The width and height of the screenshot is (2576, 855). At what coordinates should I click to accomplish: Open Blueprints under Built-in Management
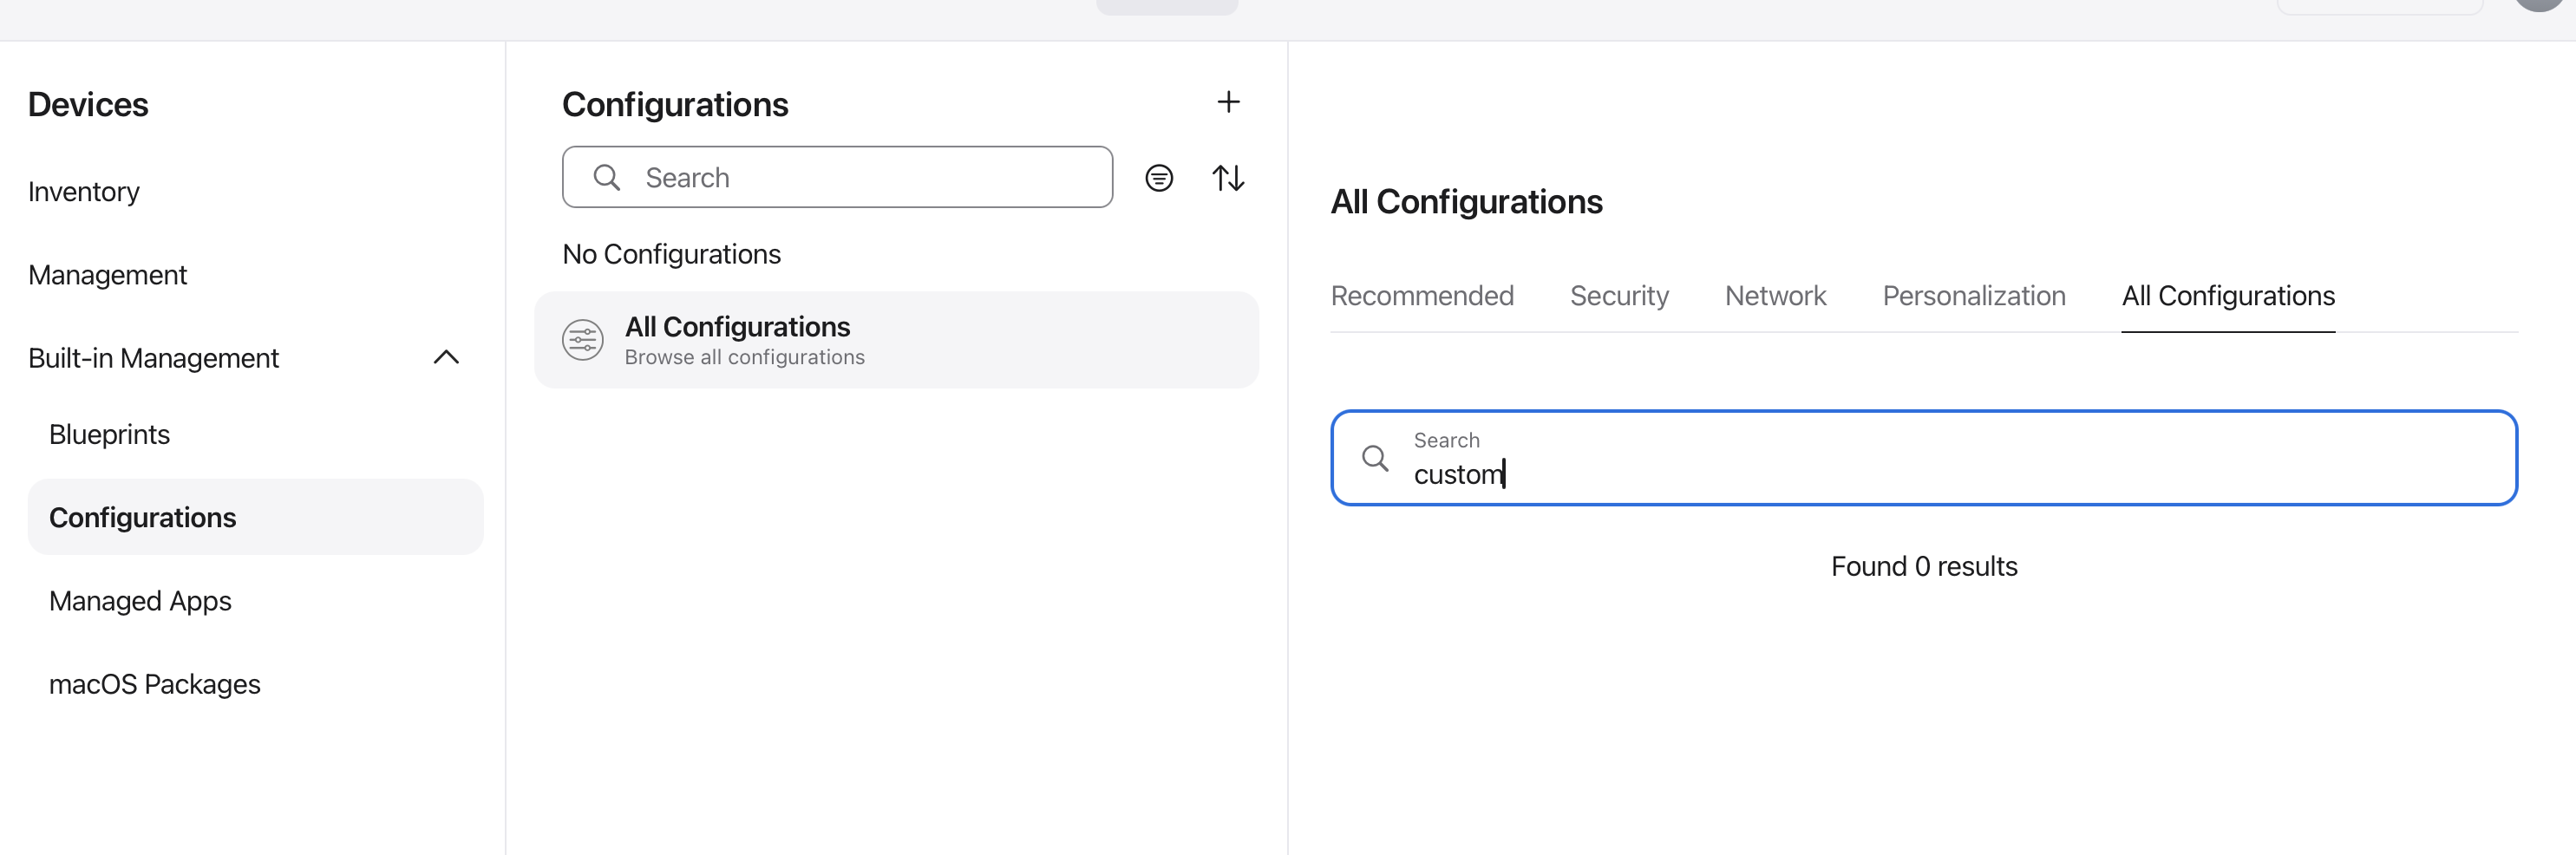110,434
